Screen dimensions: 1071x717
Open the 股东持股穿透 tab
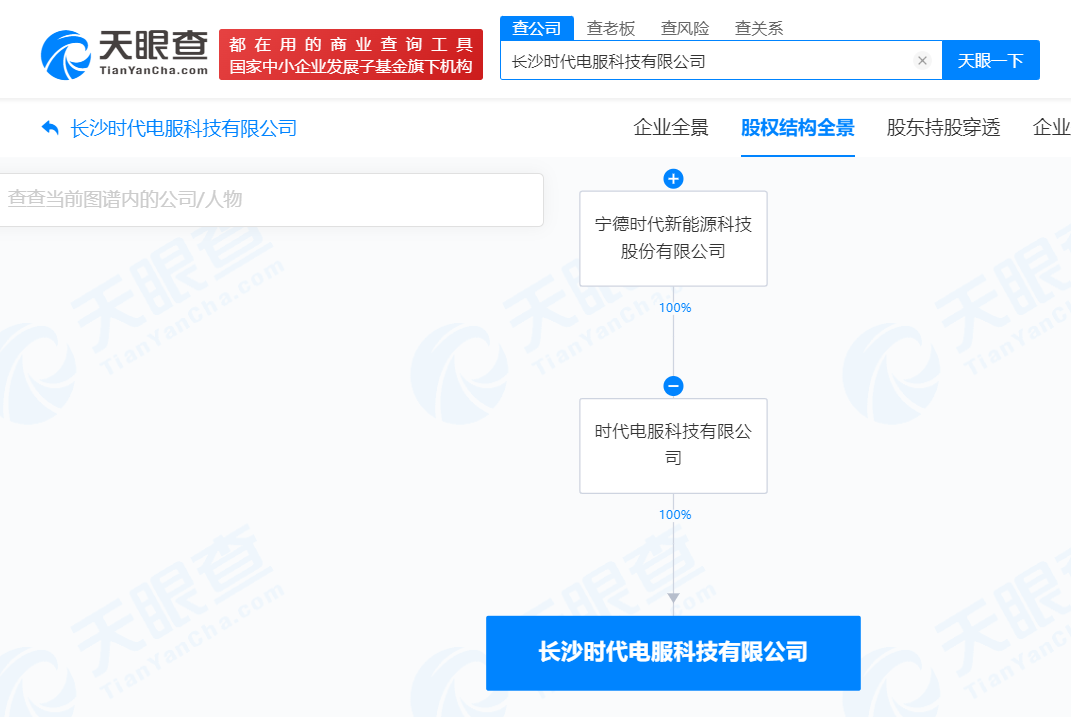pyautogui.click(x=943, y=128)
